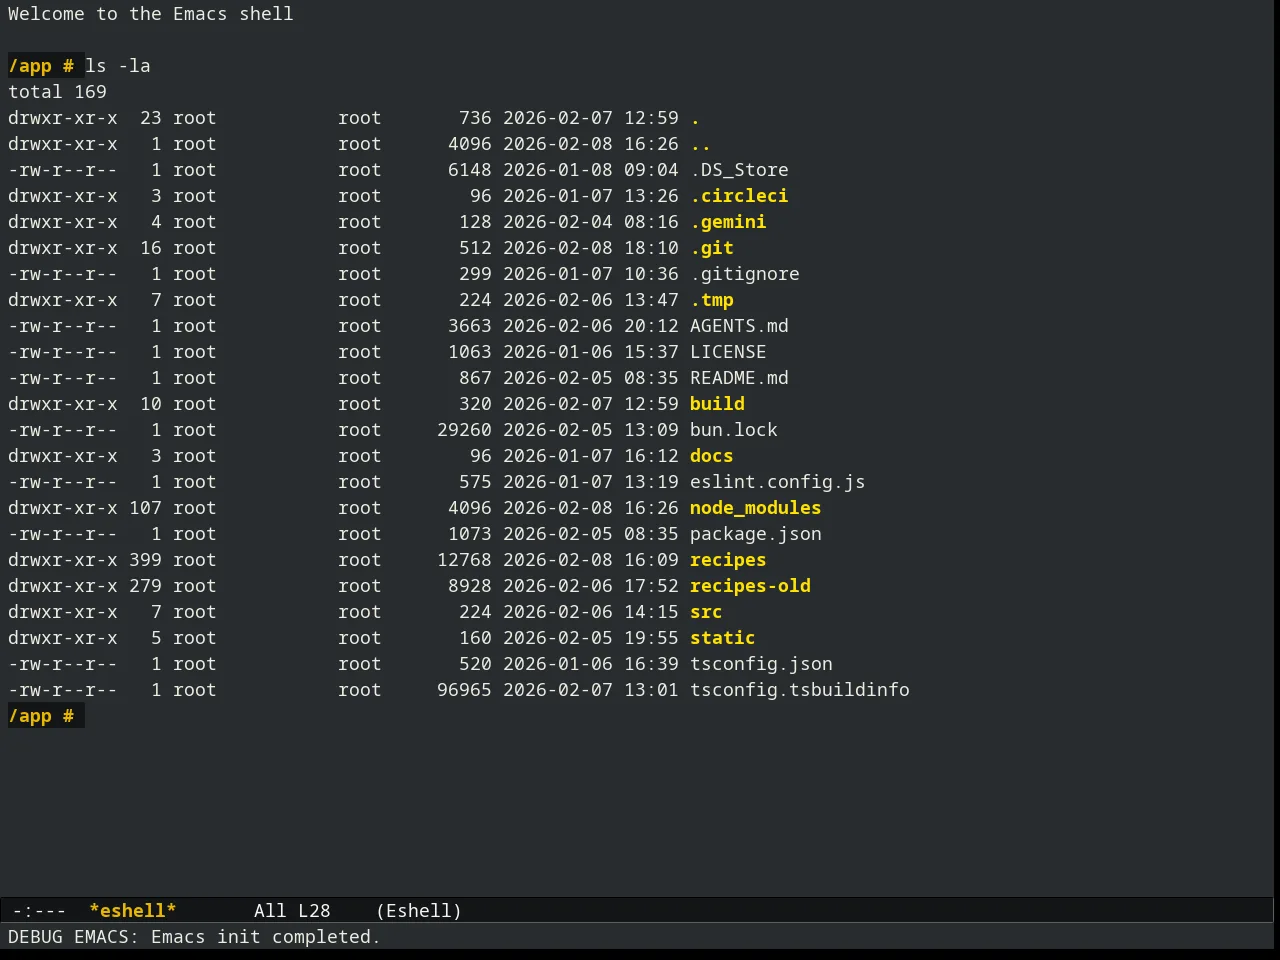Click the recipes directory name
The image size is (1280, 960).
[728, 560]
